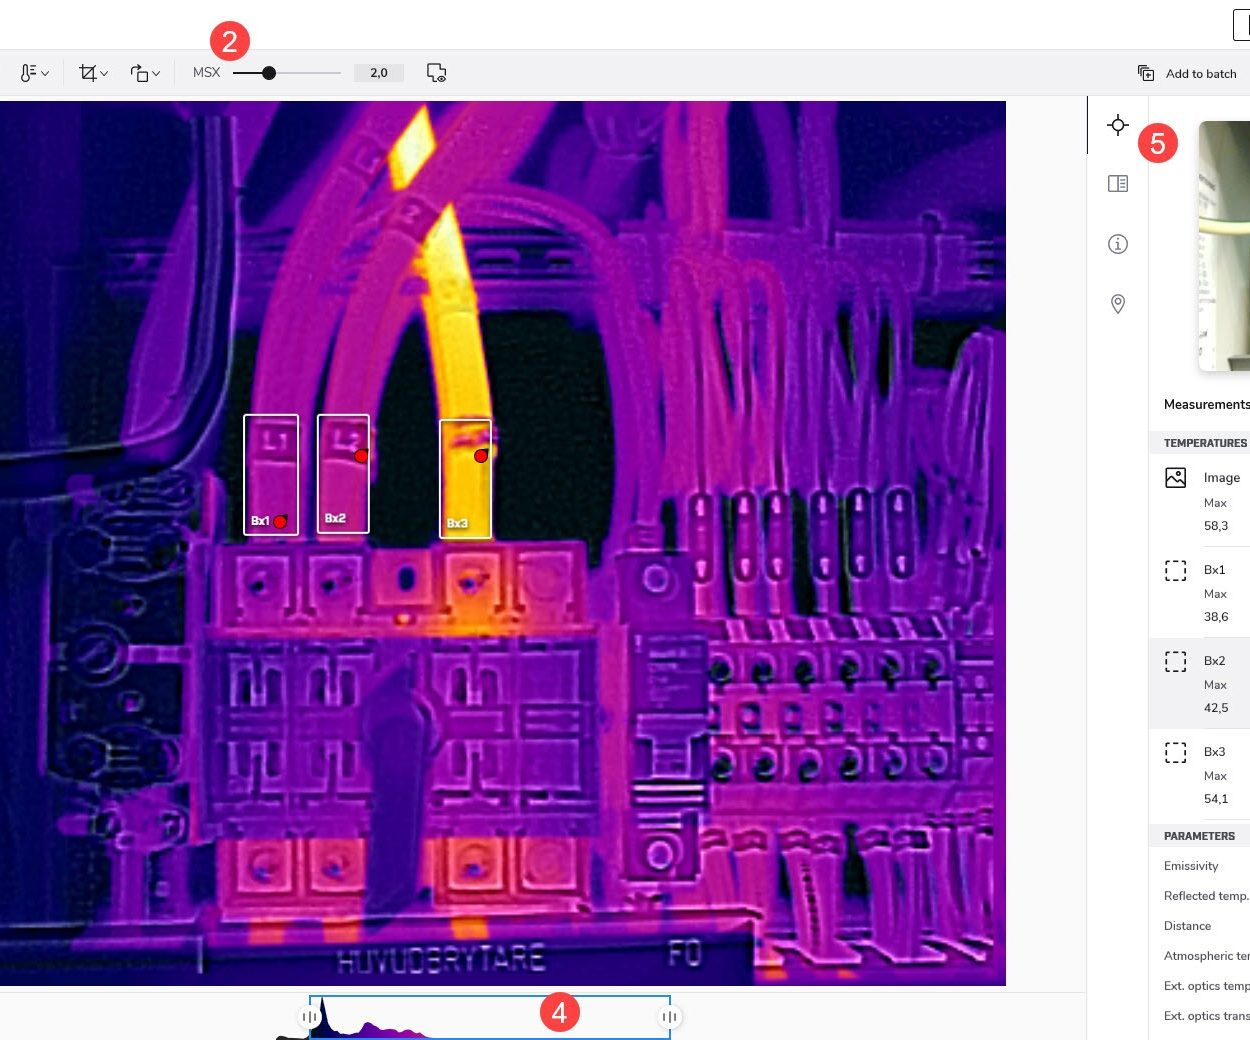Click the Emissivity parameter
The height and width of the screenshot is (1040, 1250).
click(1191, 866)
